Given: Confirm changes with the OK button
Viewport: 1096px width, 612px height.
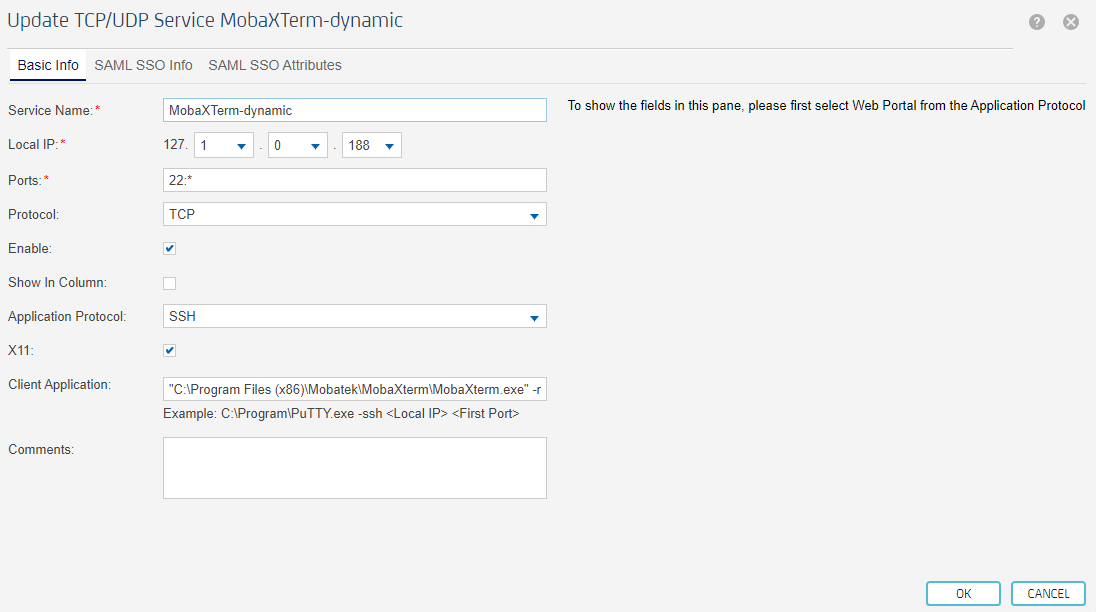Looking at the screenshot, I should [963, 594].
